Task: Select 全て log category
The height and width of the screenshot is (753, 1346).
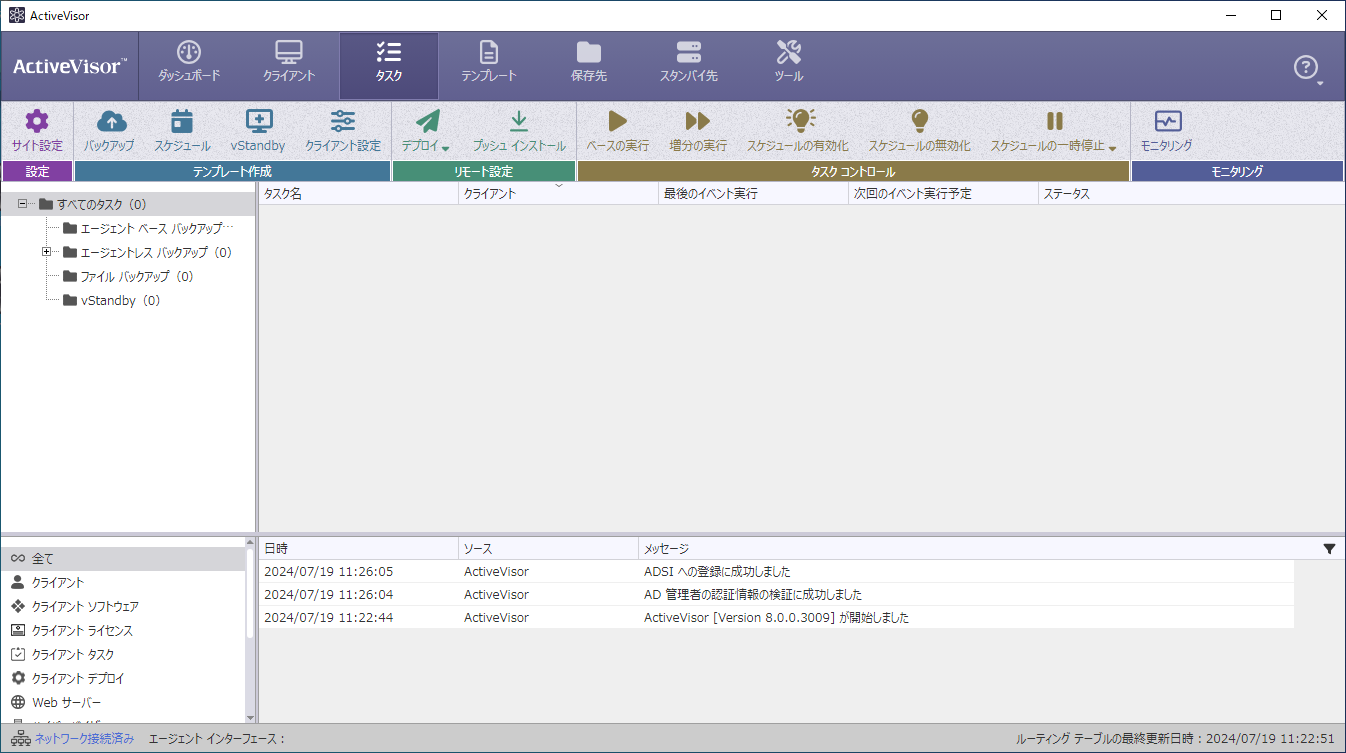Action: coord(122,558)
